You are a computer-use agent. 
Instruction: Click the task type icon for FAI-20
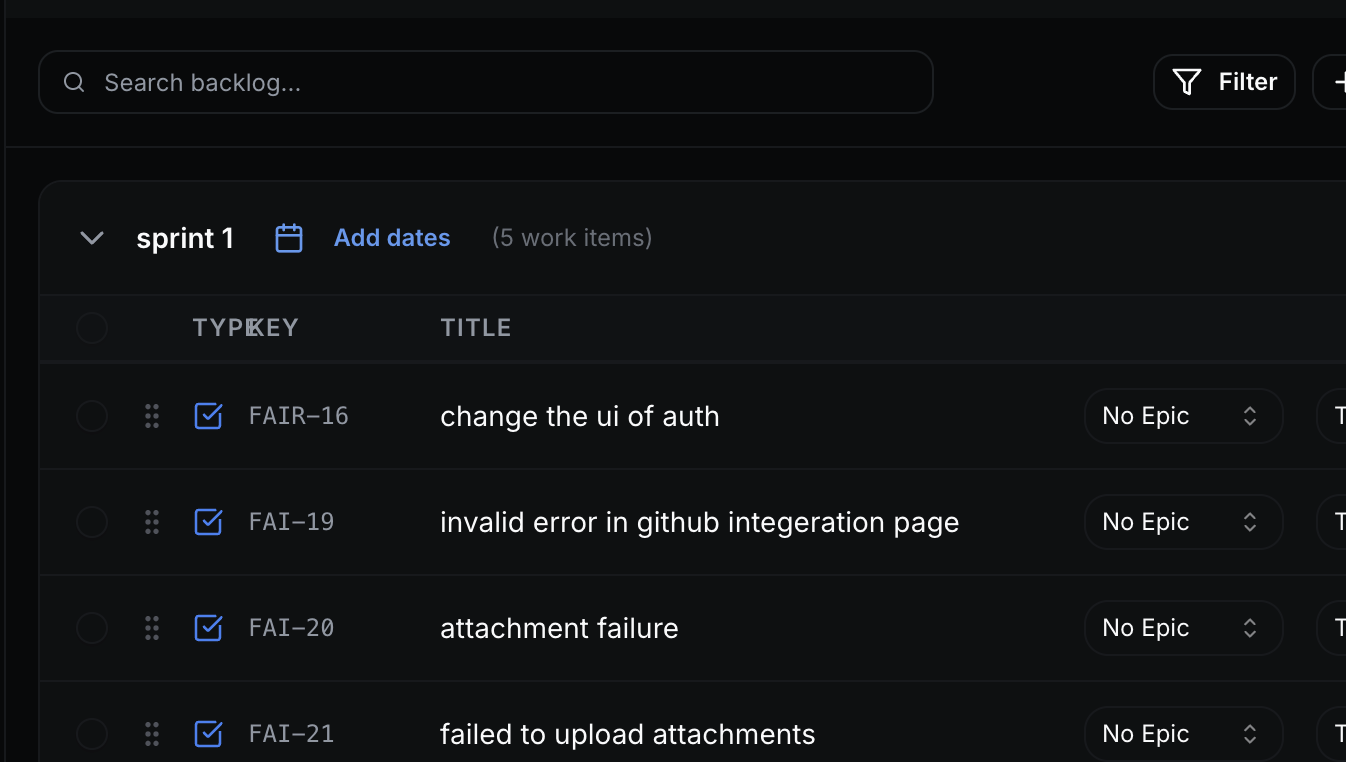pyautogui.click(x=208, y=628)
